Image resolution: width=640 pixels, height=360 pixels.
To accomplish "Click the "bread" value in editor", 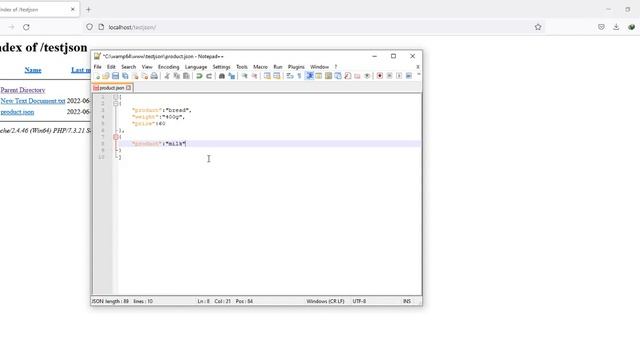I will coord(177,110).
